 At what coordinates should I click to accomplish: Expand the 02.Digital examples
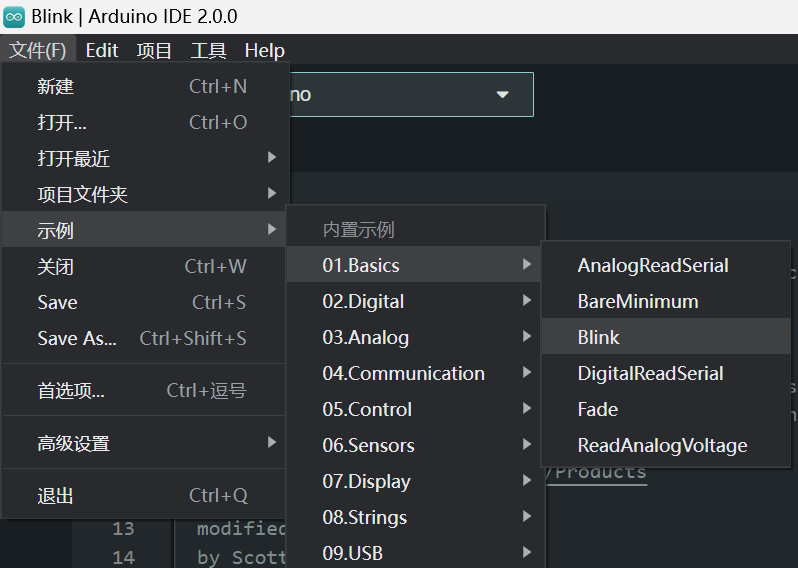coord(414,301)
